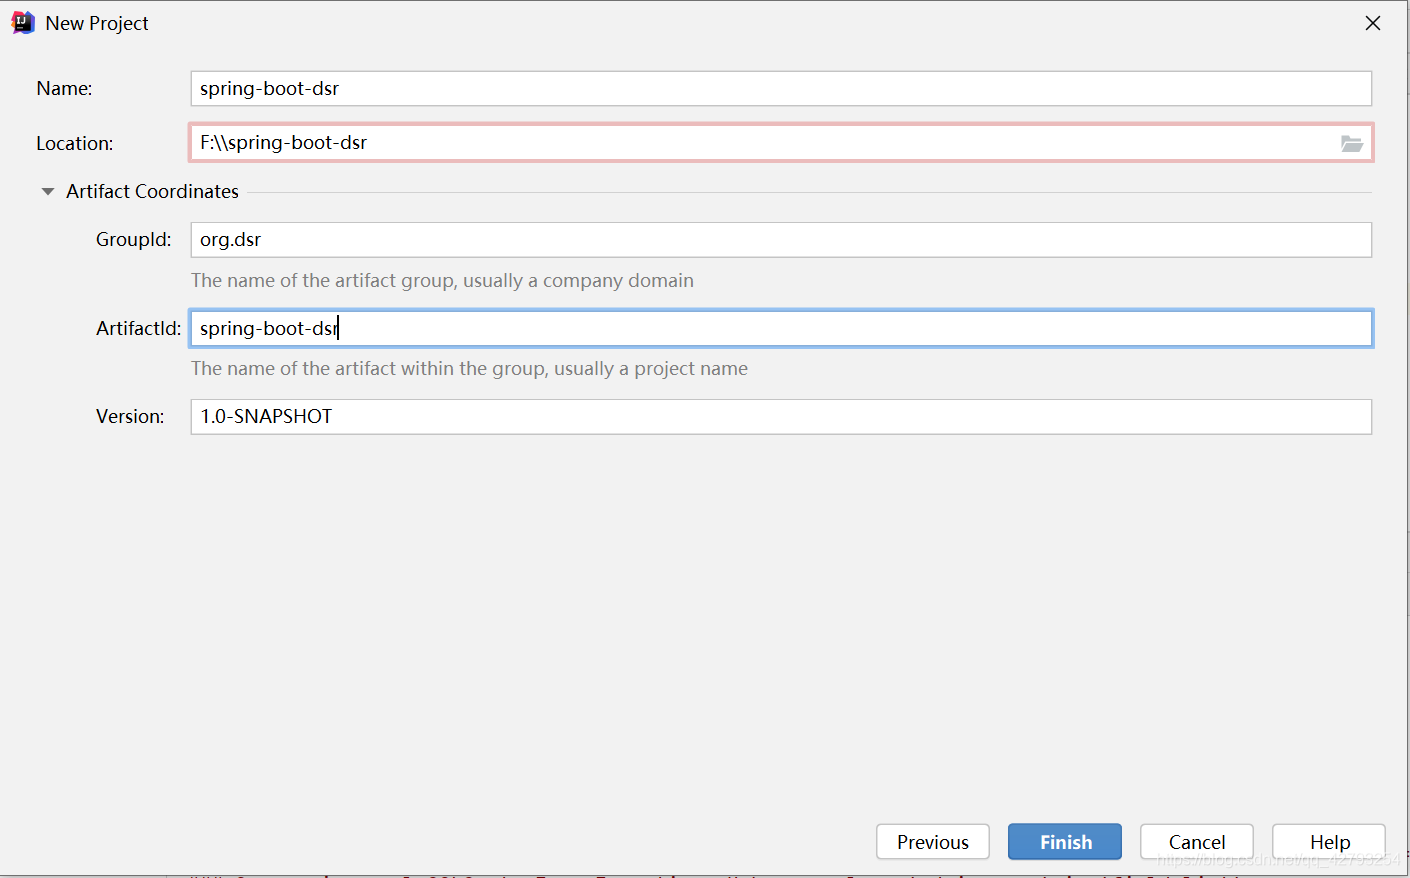
Task: Go back with the Previous button
Action: pos(933,842)
